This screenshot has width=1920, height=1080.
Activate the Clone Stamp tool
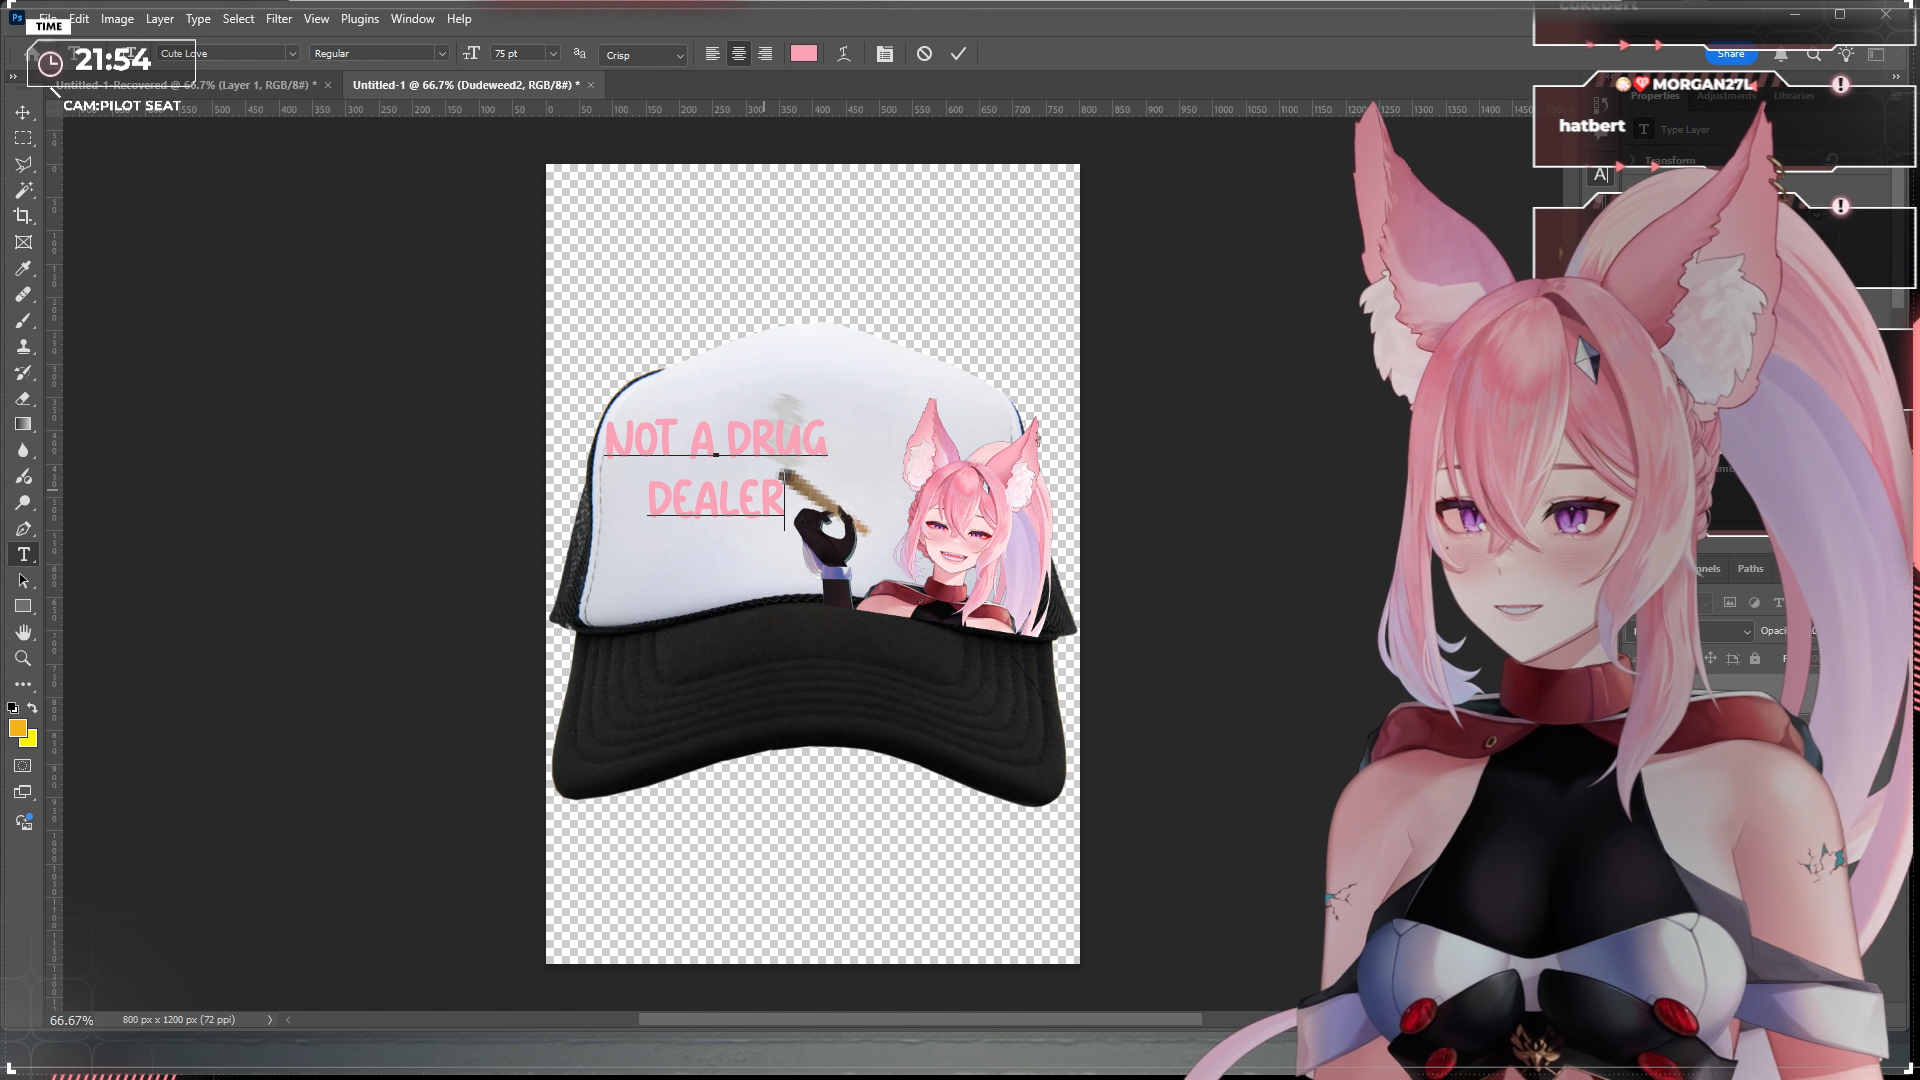pyautogui.click(x=23, y=346)
